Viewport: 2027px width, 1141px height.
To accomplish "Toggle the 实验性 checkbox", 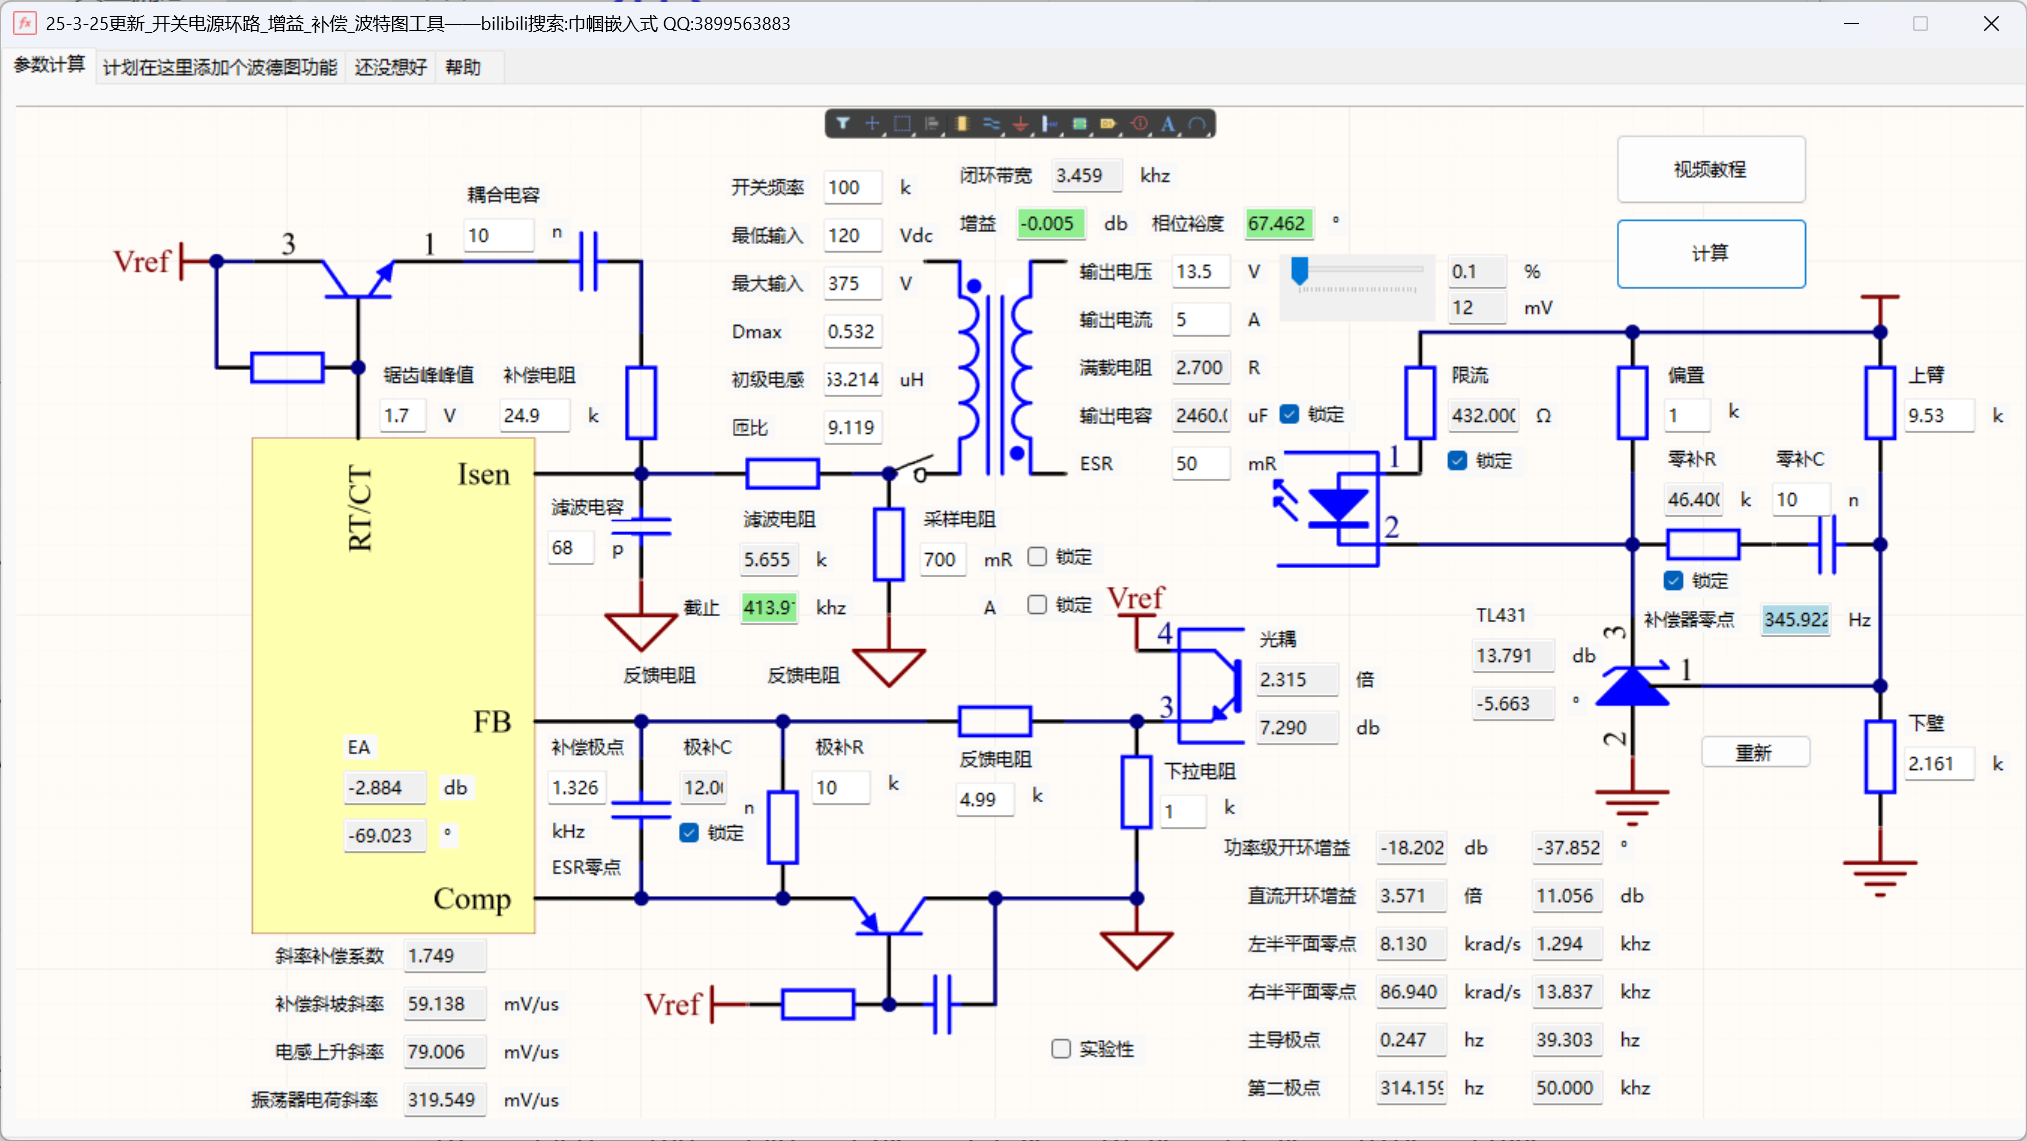I will [x=1061, y=1049].
